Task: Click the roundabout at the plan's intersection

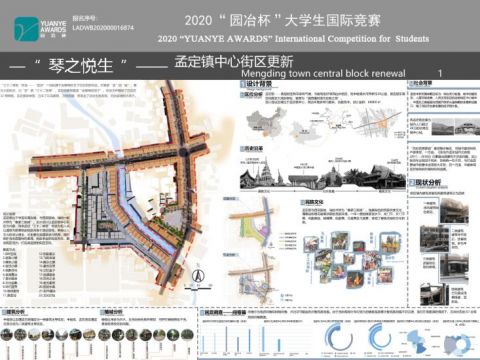Action: [x=183, y=153]
